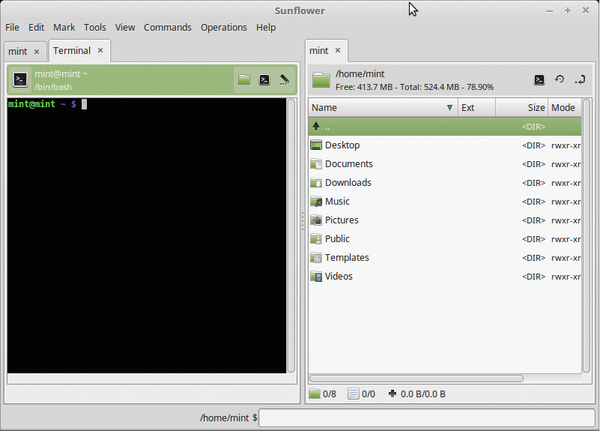Viewport: 600px width, 431px height.
Task: Open the Mark menu
Action: pos(64,28)
